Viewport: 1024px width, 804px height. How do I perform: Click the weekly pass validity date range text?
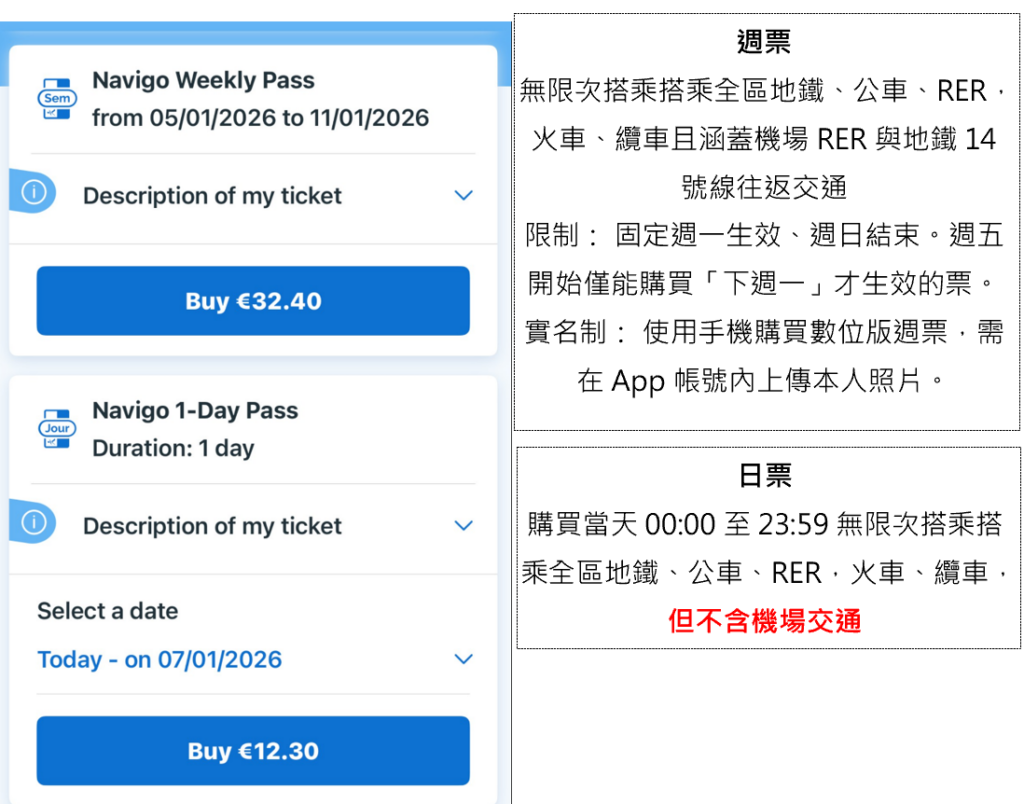click(260, 118)
